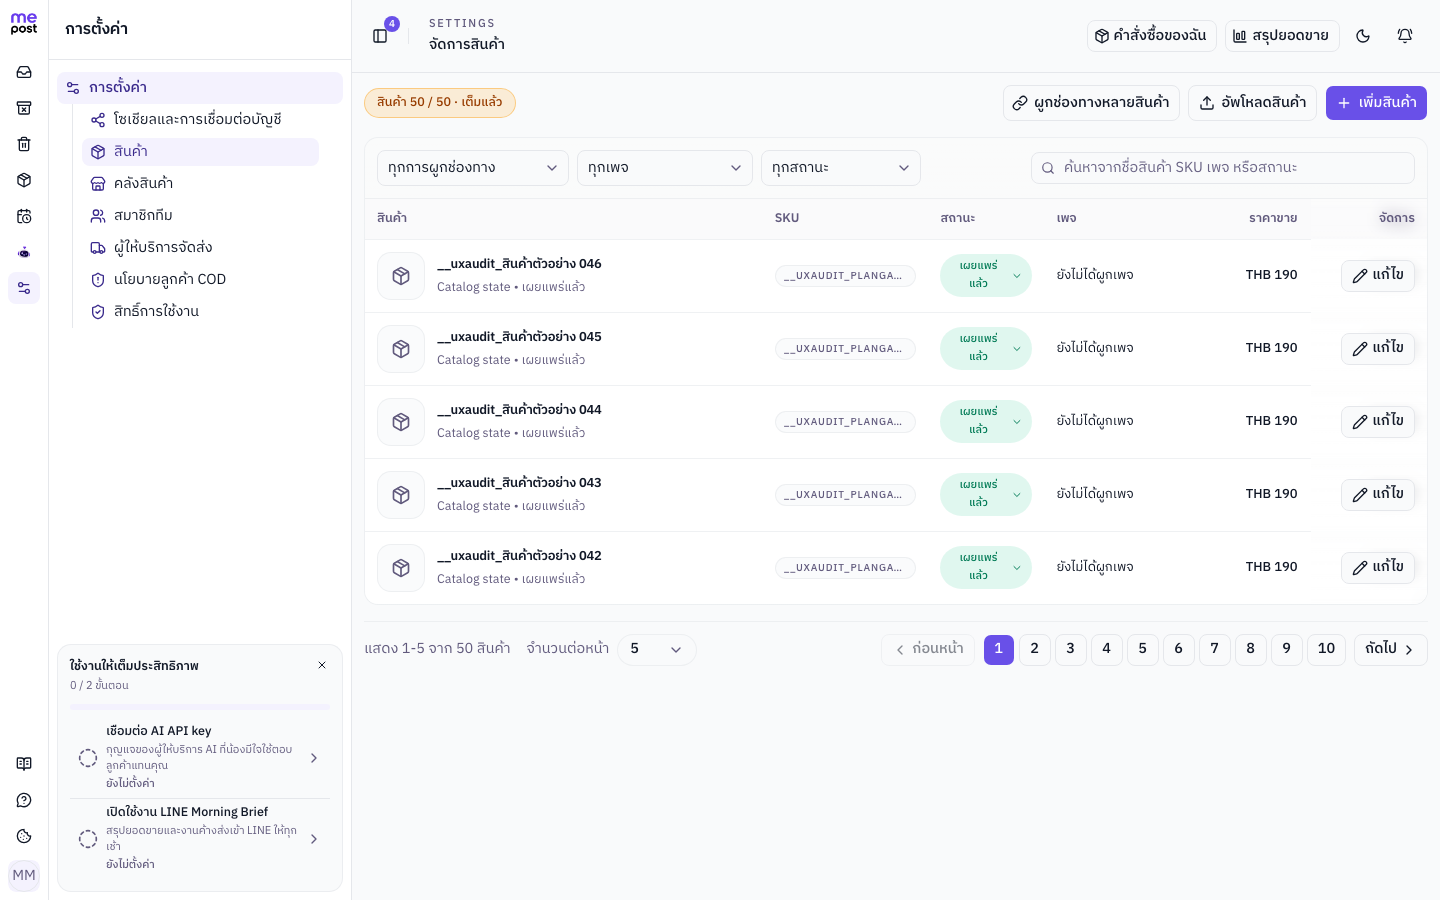
Task: Open สมาชิกทีม settings
Action: (200, 216)
